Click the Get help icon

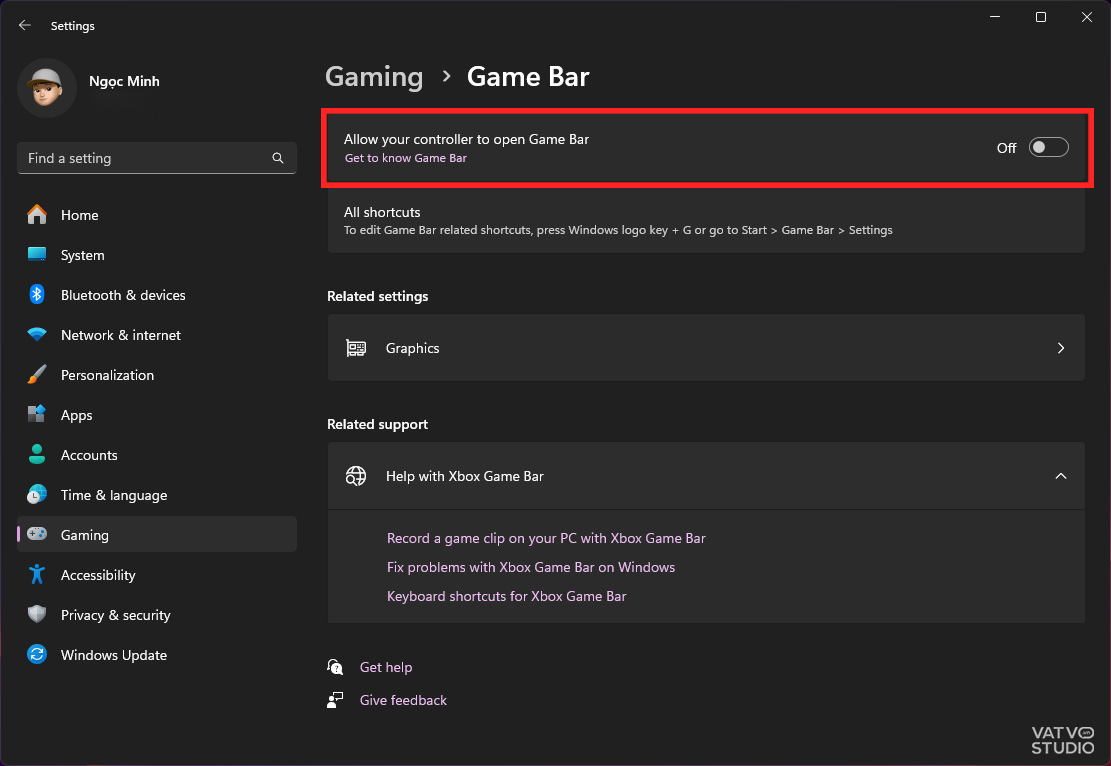335,667
